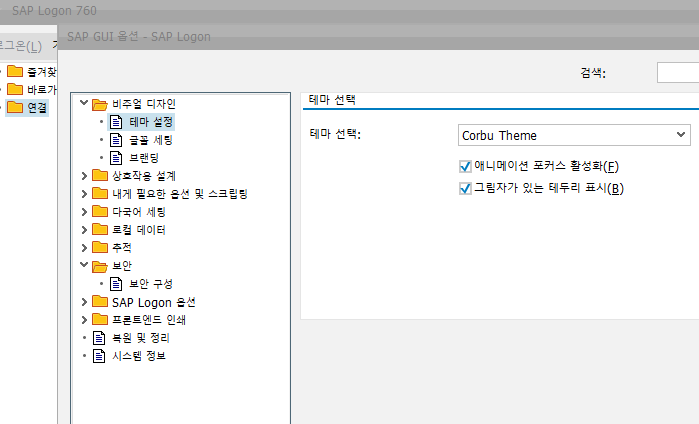Click the 시스템 정보 document icon

(99, 356)
